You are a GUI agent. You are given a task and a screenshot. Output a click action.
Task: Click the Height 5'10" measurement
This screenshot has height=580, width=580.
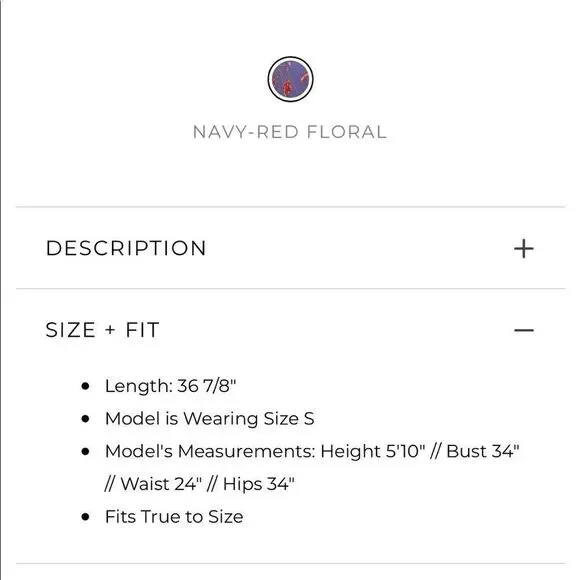tap(372, 451)
